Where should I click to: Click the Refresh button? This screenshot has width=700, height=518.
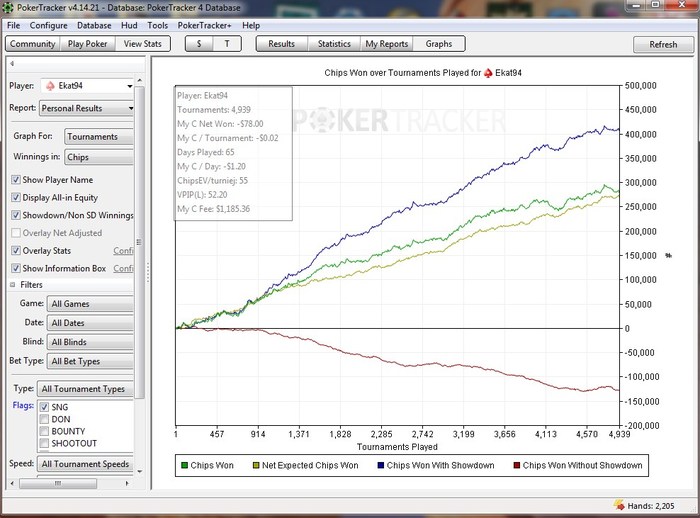click(x=663, y=44)
